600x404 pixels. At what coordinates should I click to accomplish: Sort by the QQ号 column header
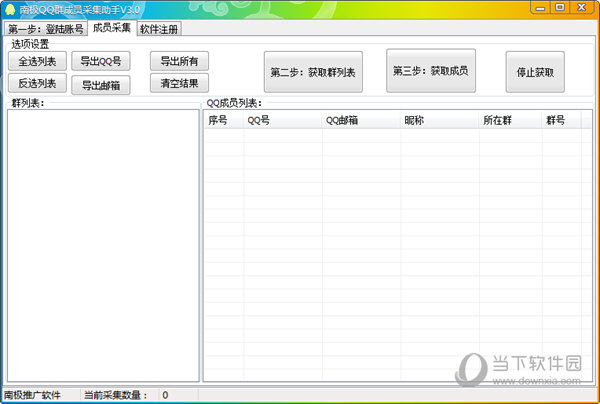[x=282, y=121]
